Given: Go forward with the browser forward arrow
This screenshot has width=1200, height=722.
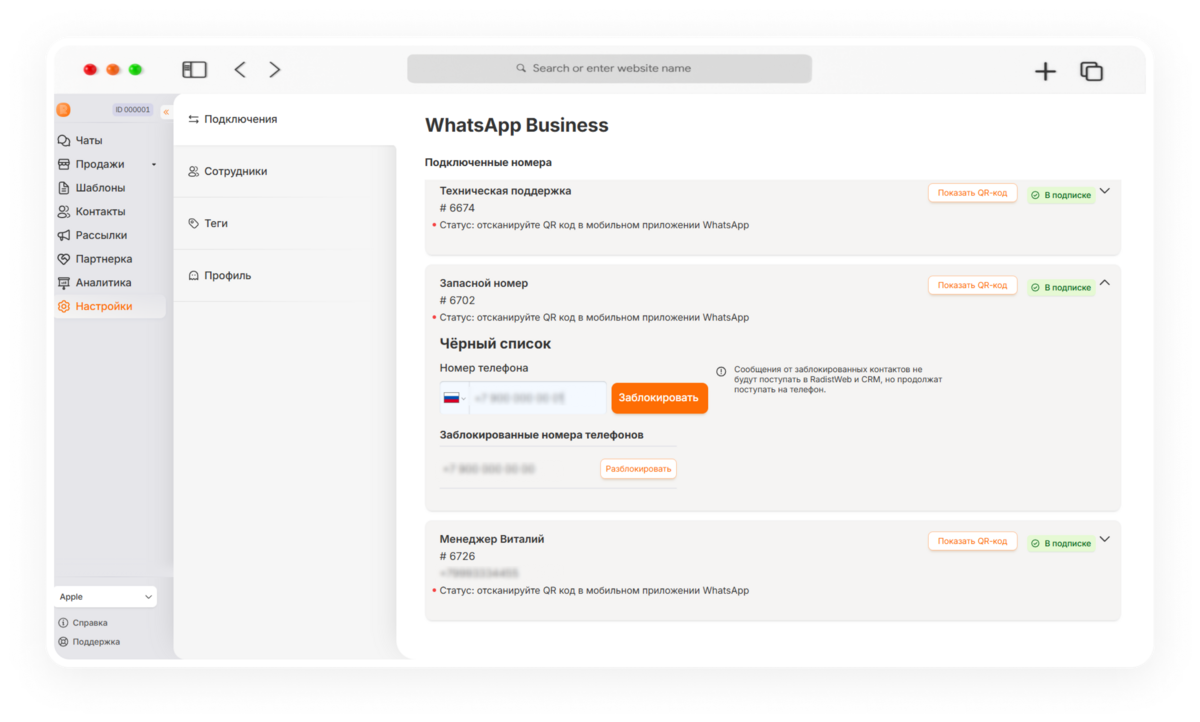Looking at the screenshot, I should click(x=275, y=70).
